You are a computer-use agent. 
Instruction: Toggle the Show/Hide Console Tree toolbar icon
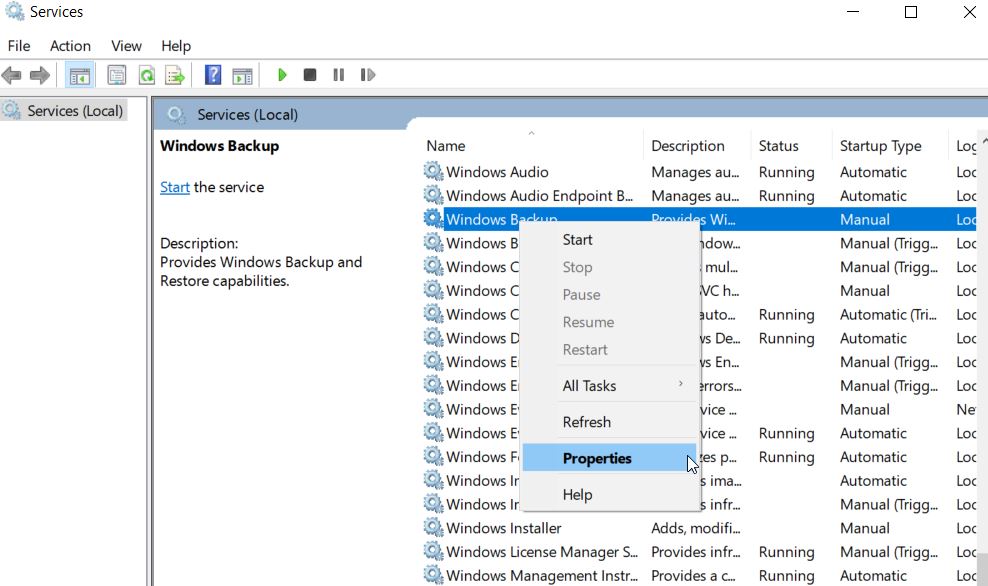coord(79,76)
